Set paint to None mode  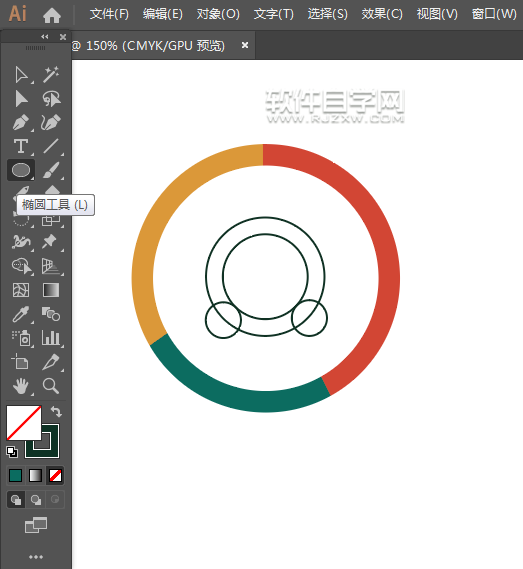(55, 475)
